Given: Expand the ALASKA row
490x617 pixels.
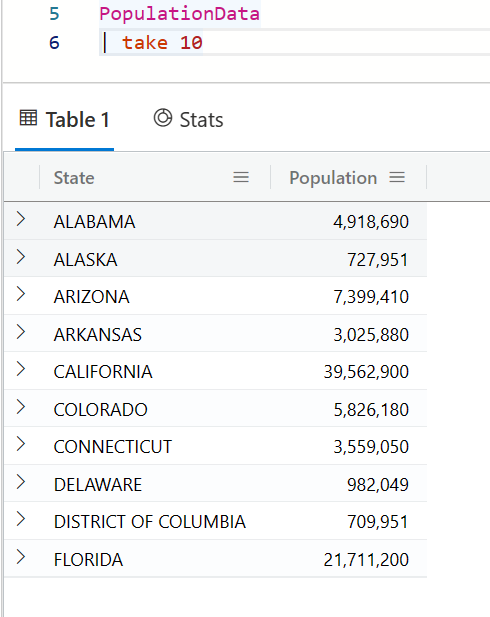Looking at the screenshot, I should click(x=21, y=257).
